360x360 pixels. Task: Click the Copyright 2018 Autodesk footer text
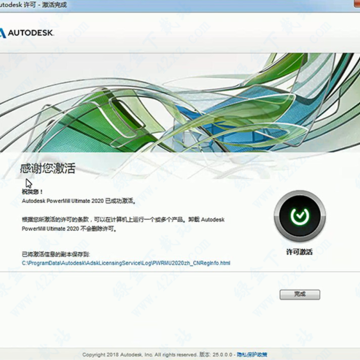tap(140, 355)
